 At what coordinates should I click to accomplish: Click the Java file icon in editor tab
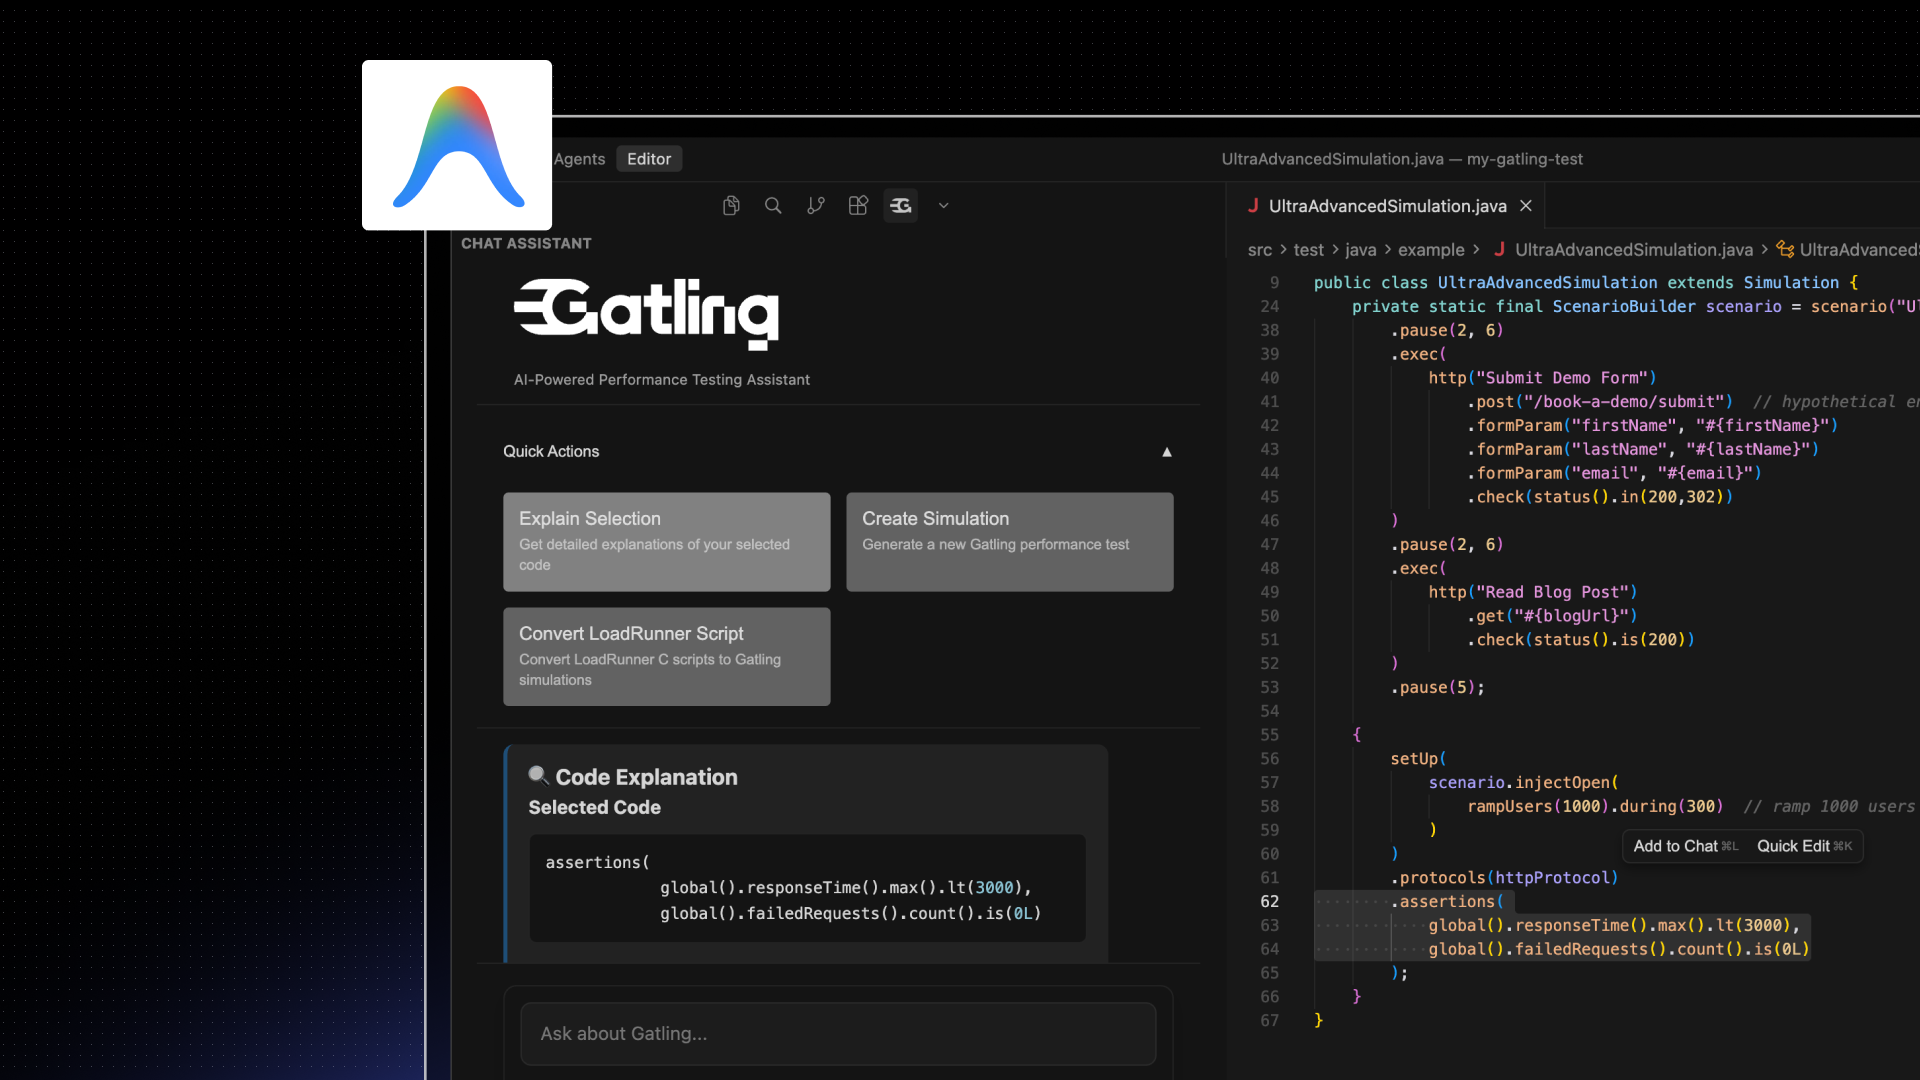(x=1253, y=205)
